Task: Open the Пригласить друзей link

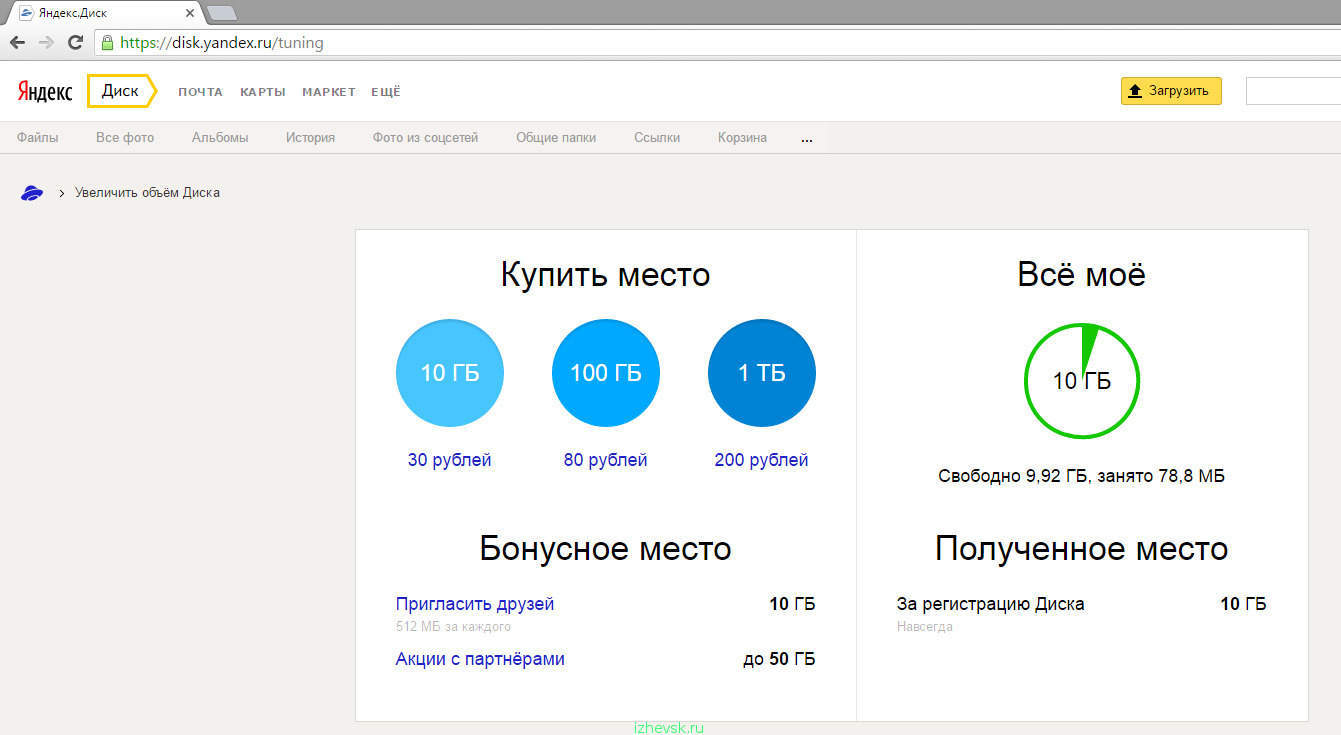Action: coord(475,604)
